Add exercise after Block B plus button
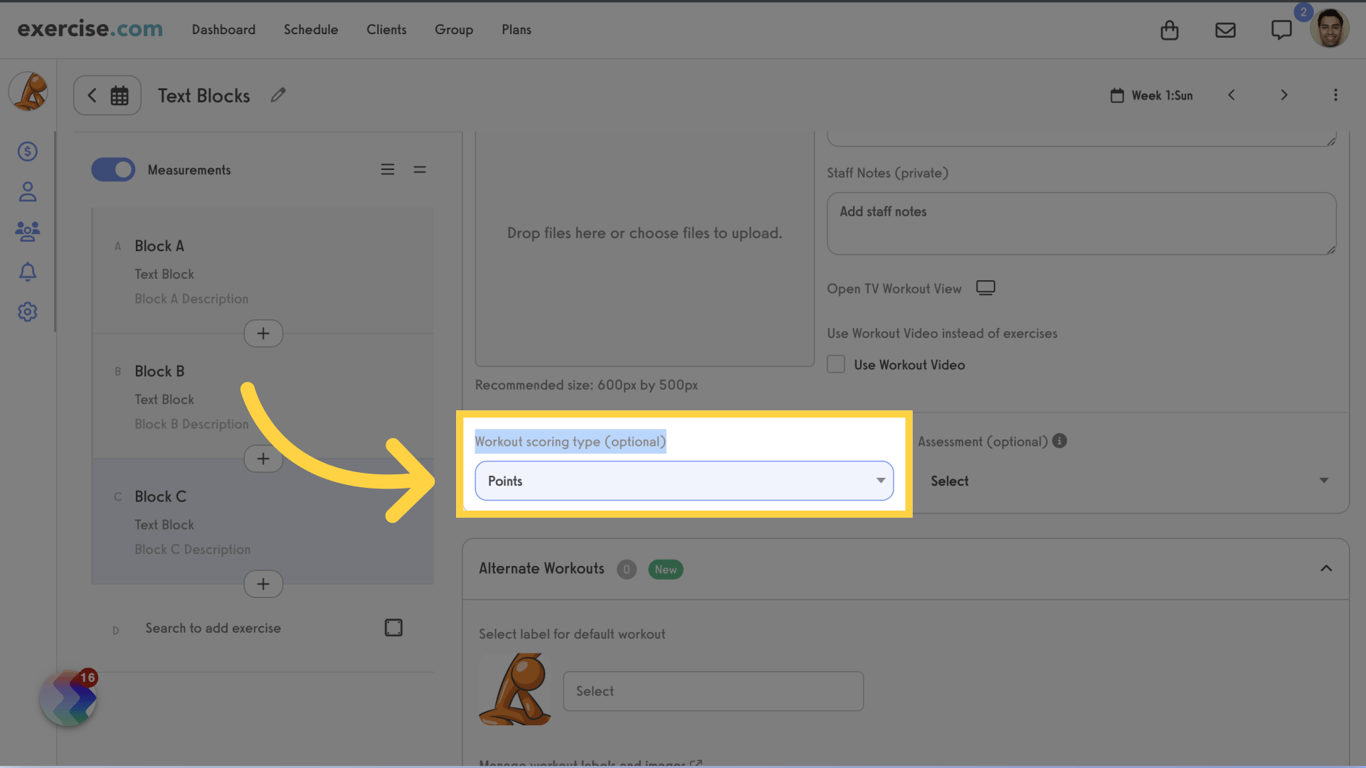 tap(263, 459)
